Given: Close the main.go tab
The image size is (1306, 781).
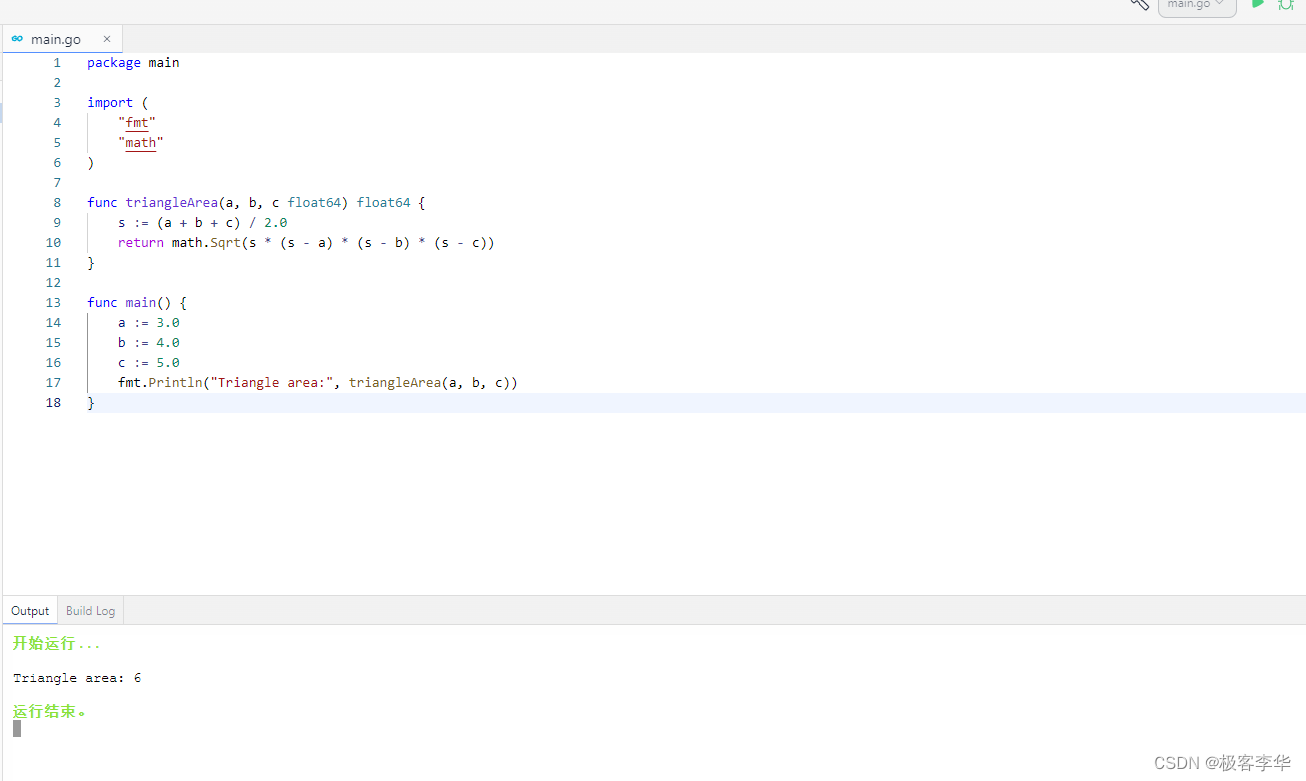Looking at the screenshot, I should (107, 39).
